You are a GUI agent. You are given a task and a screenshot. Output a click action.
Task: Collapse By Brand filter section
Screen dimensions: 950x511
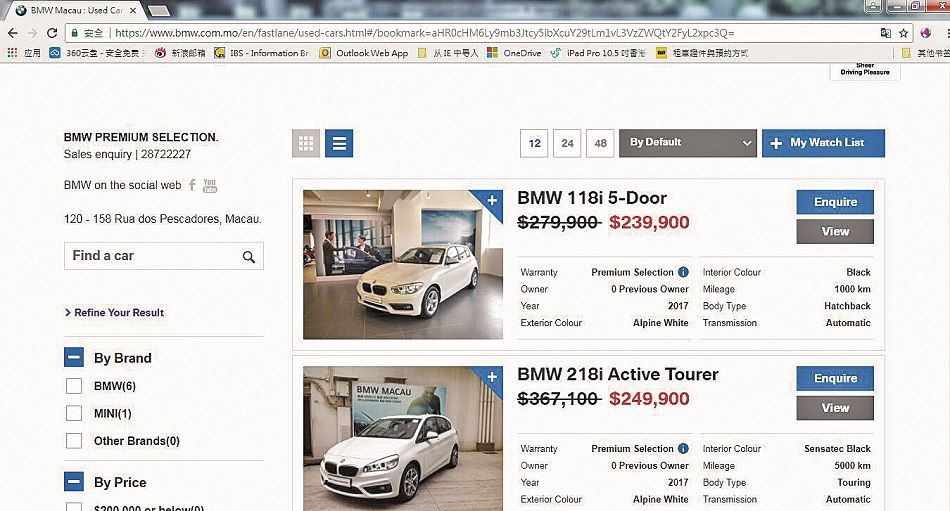click(x=74, y=358)
